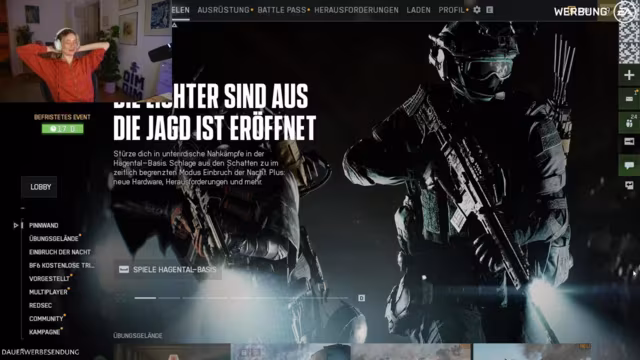Open the chat speech bubble icon
Screen dimensions: 640x360
(629, 165)
